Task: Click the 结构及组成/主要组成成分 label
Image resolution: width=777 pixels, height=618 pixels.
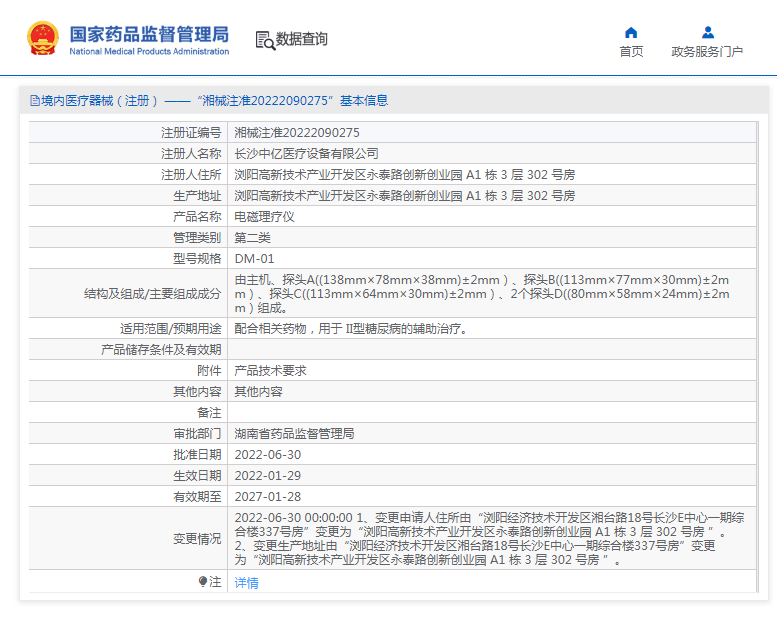Action: [153, 294]
